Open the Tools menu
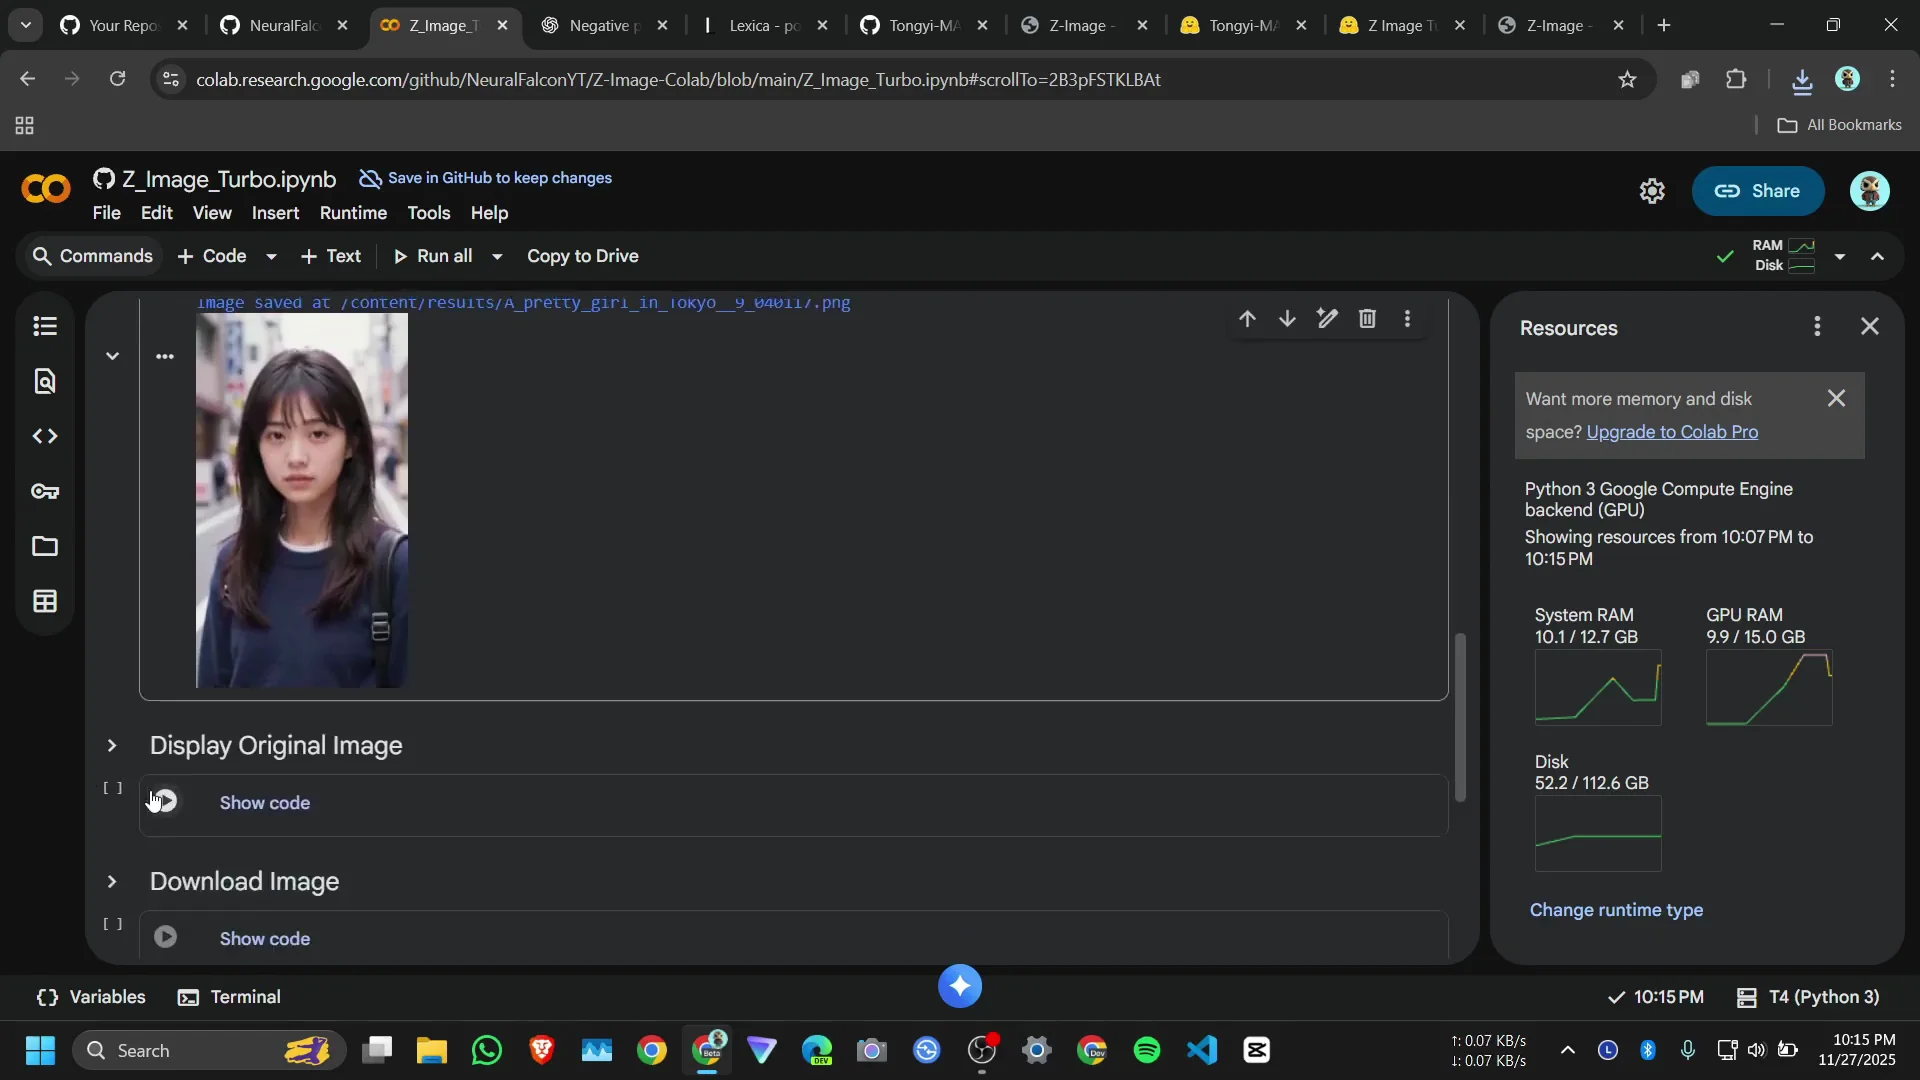The image size is (1920, 1080). point(428,213)
